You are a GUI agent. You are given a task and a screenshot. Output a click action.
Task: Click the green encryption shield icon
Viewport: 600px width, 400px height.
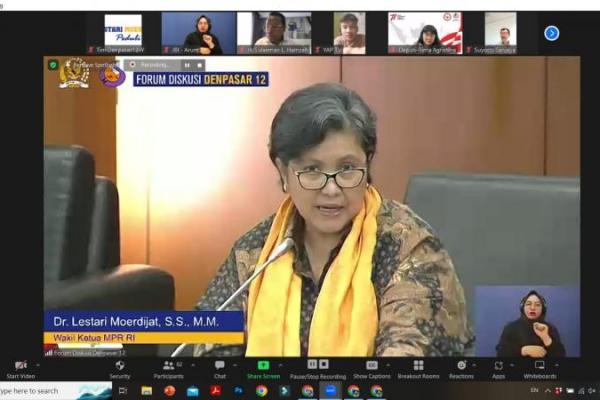click(x=53, y=65)
